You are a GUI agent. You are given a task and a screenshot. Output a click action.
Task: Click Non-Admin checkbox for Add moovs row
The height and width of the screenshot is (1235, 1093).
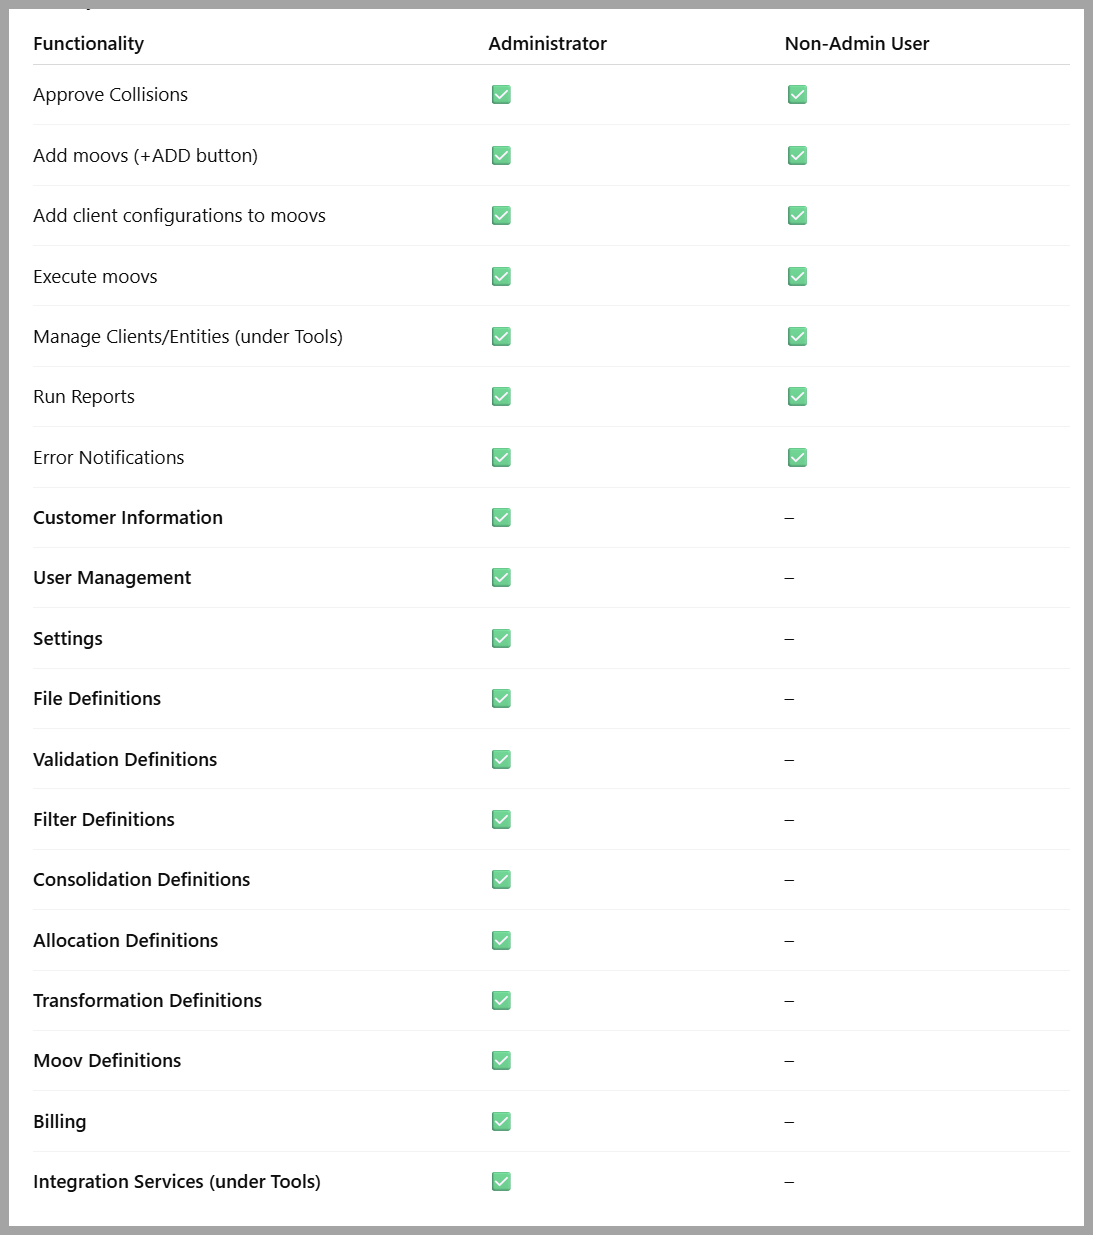coord(797,155)
